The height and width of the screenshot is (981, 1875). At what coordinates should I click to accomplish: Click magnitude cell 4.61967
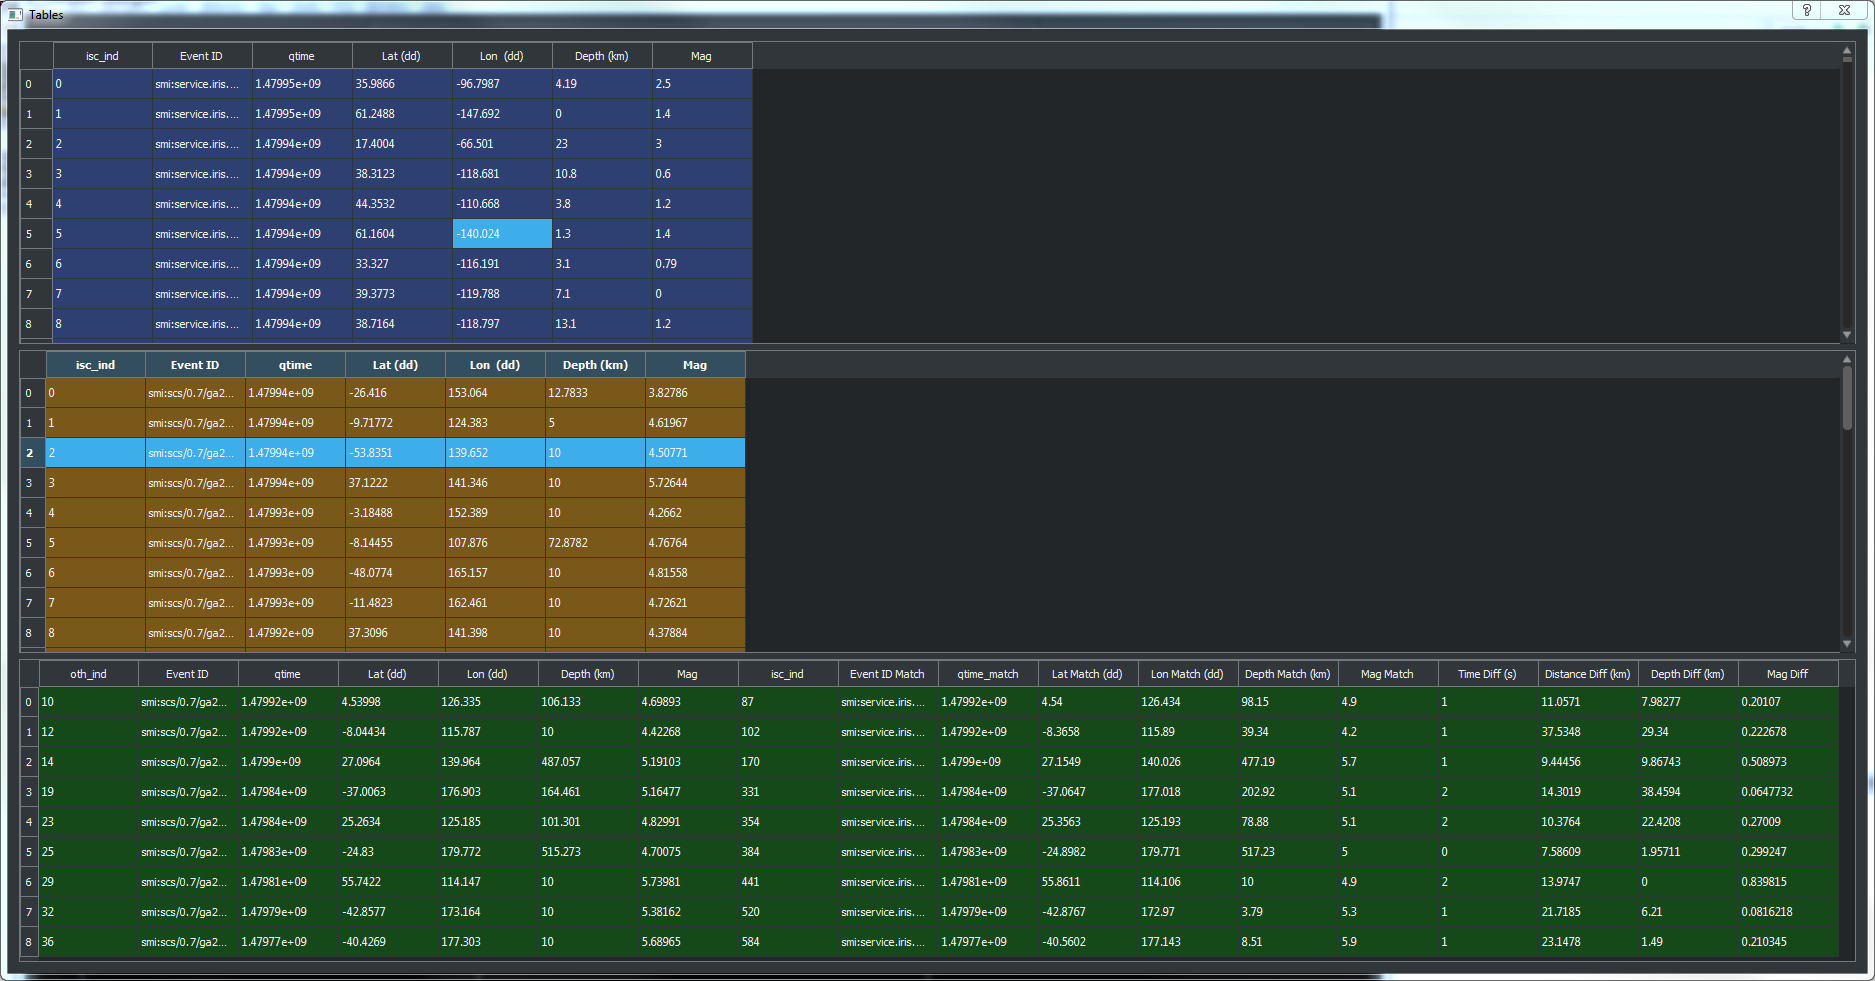click(695, 423)
